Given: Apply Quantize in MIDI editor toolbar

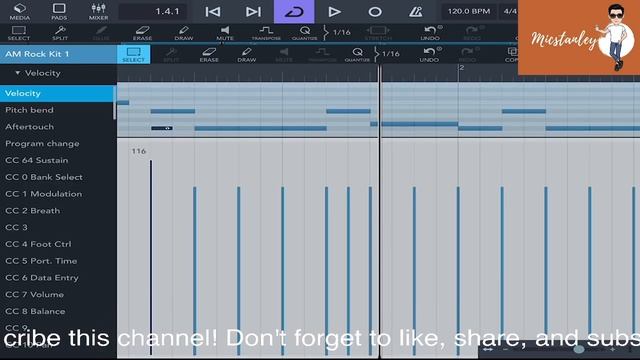Looking at the screenshot, I should tap(357, 54).
